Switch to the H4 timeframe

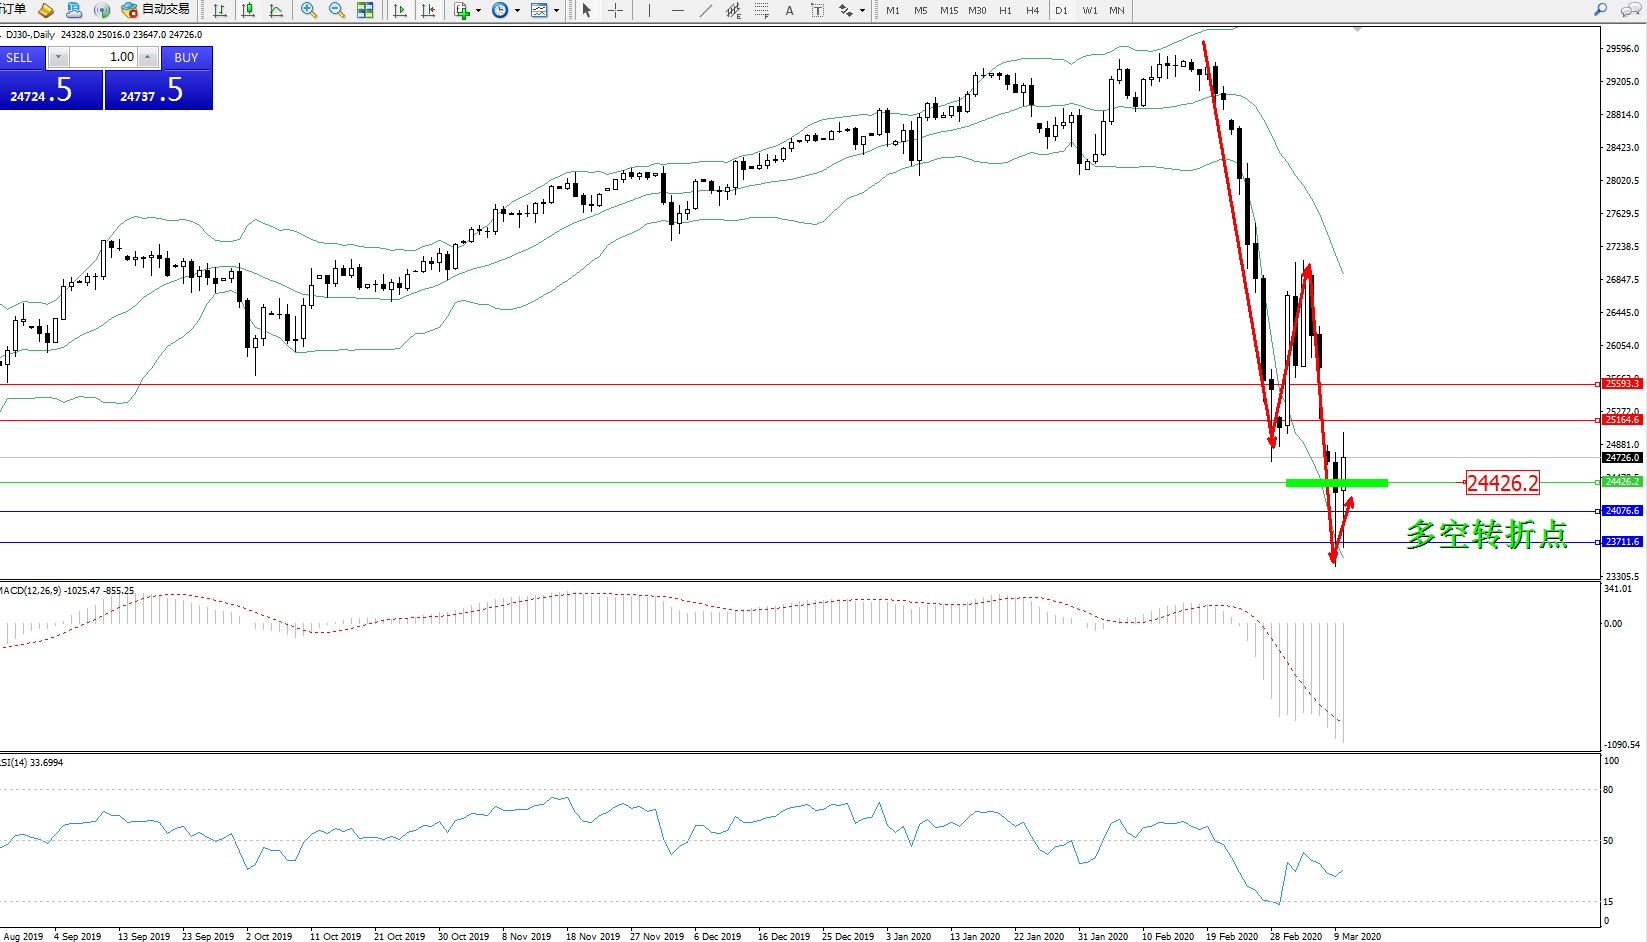click(x=1033, y=10)
